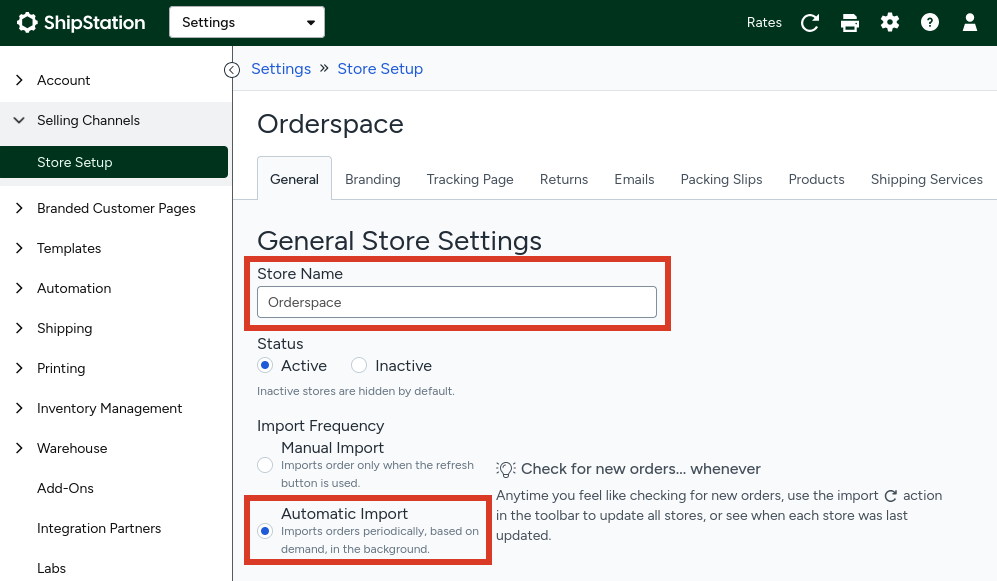Viewport: 997px width, 581px height.
Task: Switch to the Emails tab
Action: pyautogui.click(x=634, y=179)
